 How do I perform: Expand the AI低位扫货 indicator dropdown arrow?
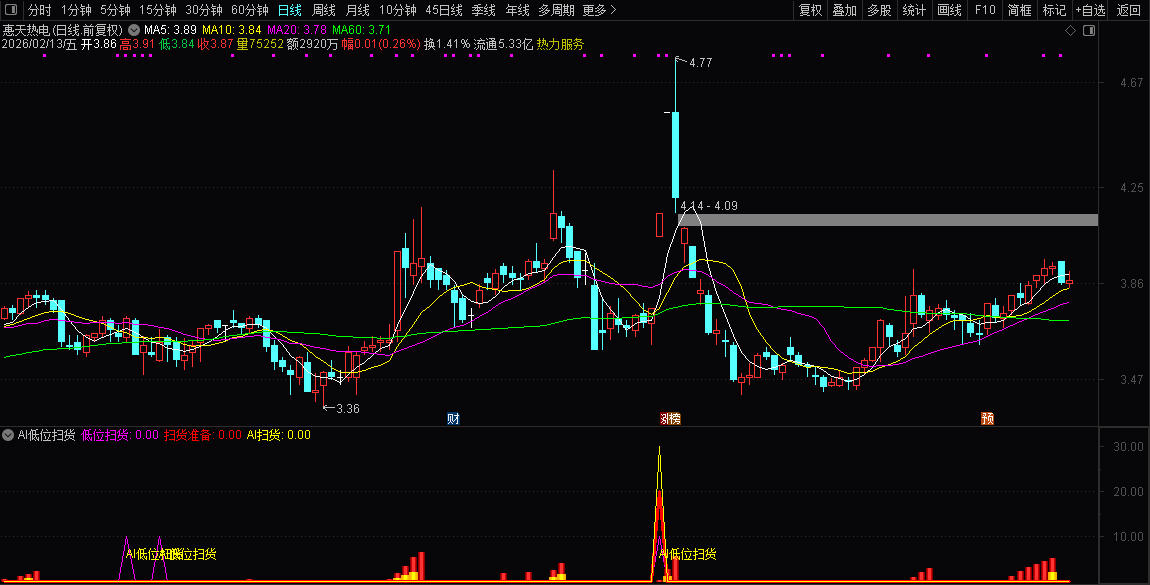point(8,435)
